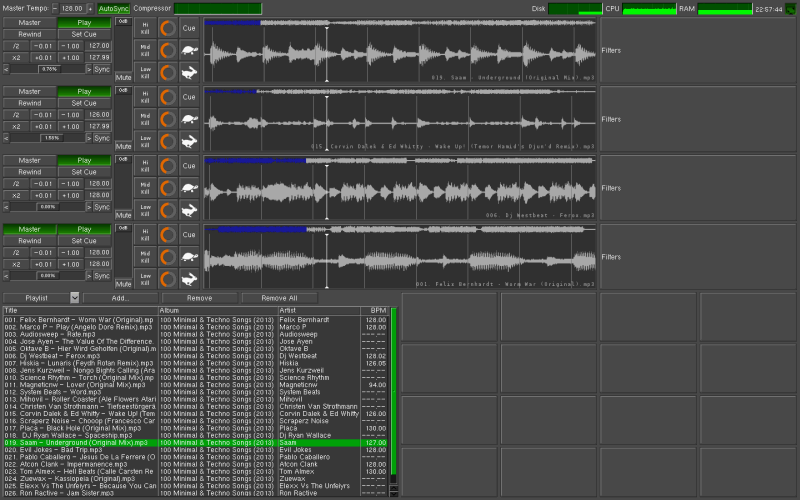Screen dimensions: 800x500
Task: Seek in the overview bar of Felix Bernhardt deck
Action: [399, 230]
